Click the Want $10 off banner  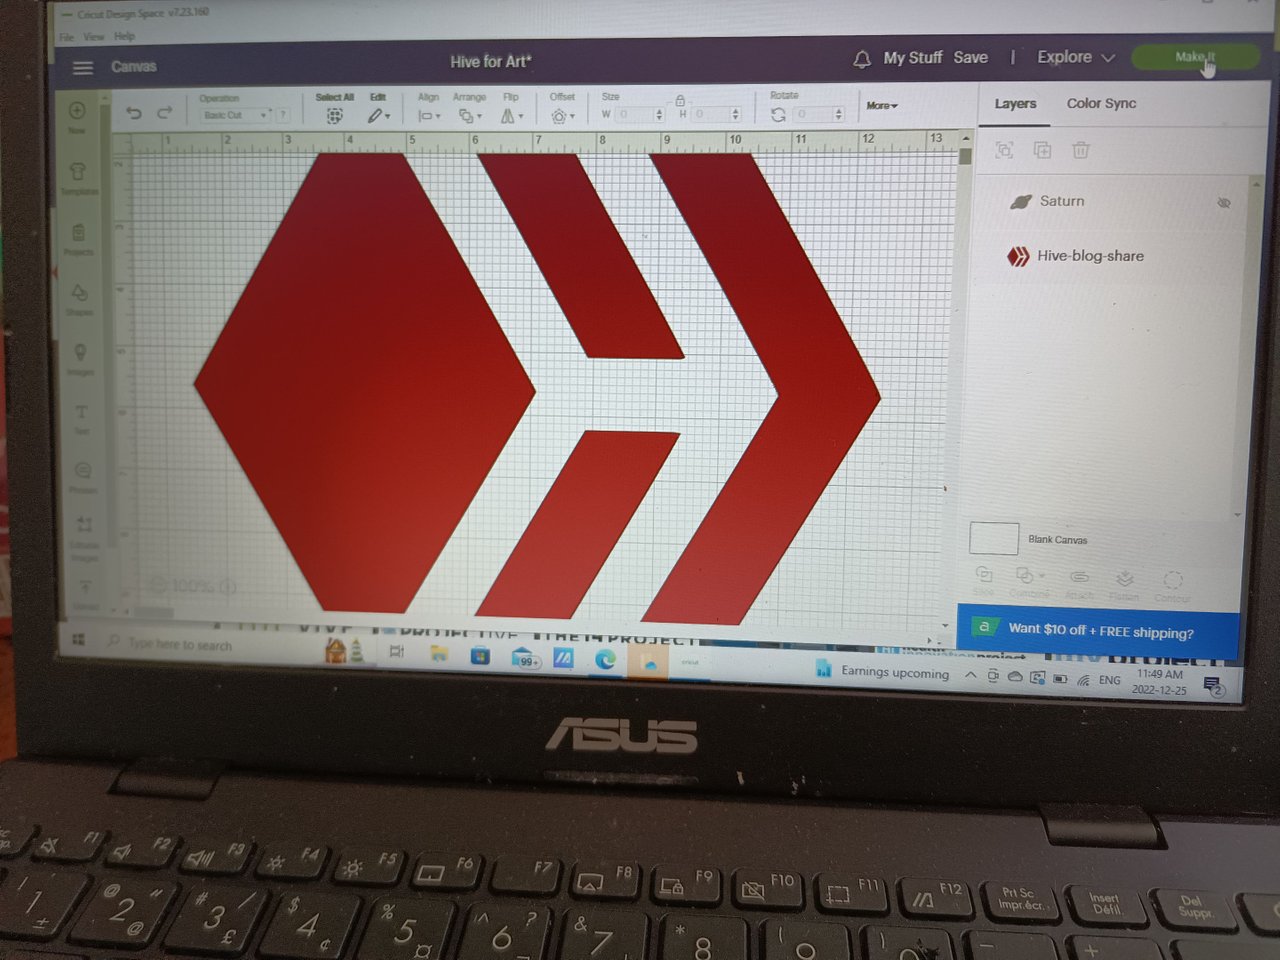point(1098,631)
